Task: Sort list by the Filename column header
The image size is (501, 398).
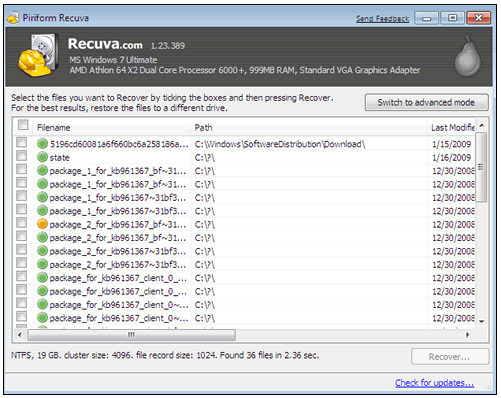Action: point(112,127)
